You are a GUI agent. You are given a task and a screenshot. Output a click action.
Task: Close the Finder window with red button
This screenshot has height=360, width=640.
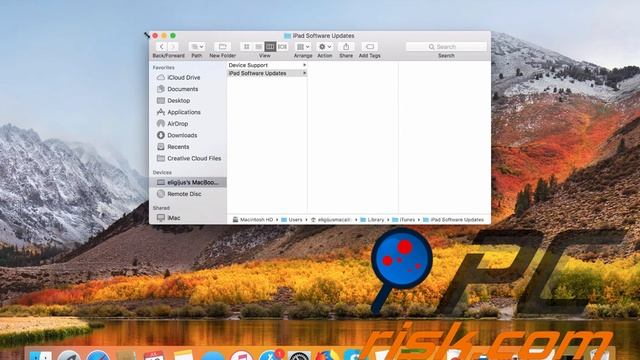[155, 36]
